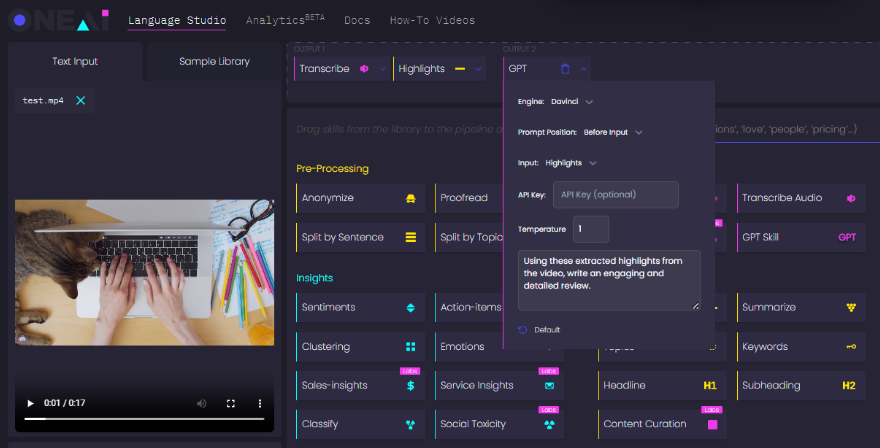This screenshot has width=880, height=448.
Task: Open the Engine Davinci dropdown
Action: pos(572,102)
